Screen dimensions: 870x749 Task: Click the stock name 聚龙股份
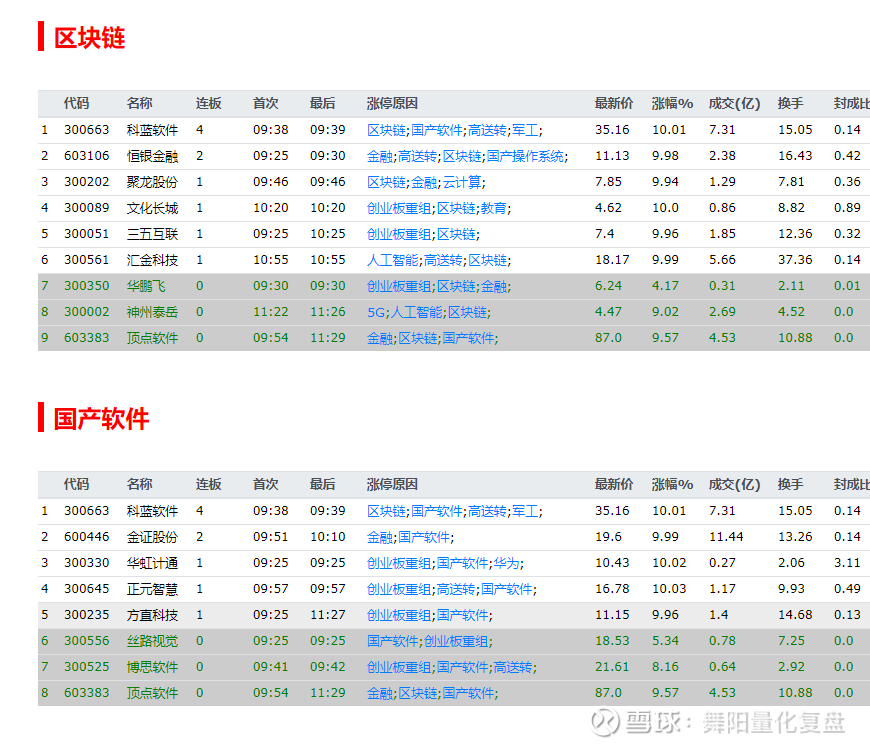tap(152, 183)
